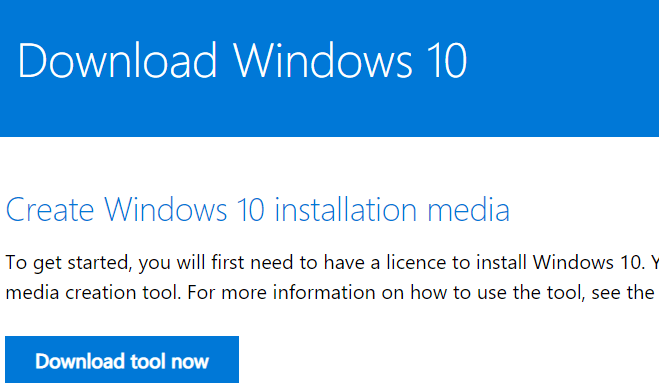Click the paragraph line starting To get started
This screenshot has height=389, width=659.
(332, 263)
